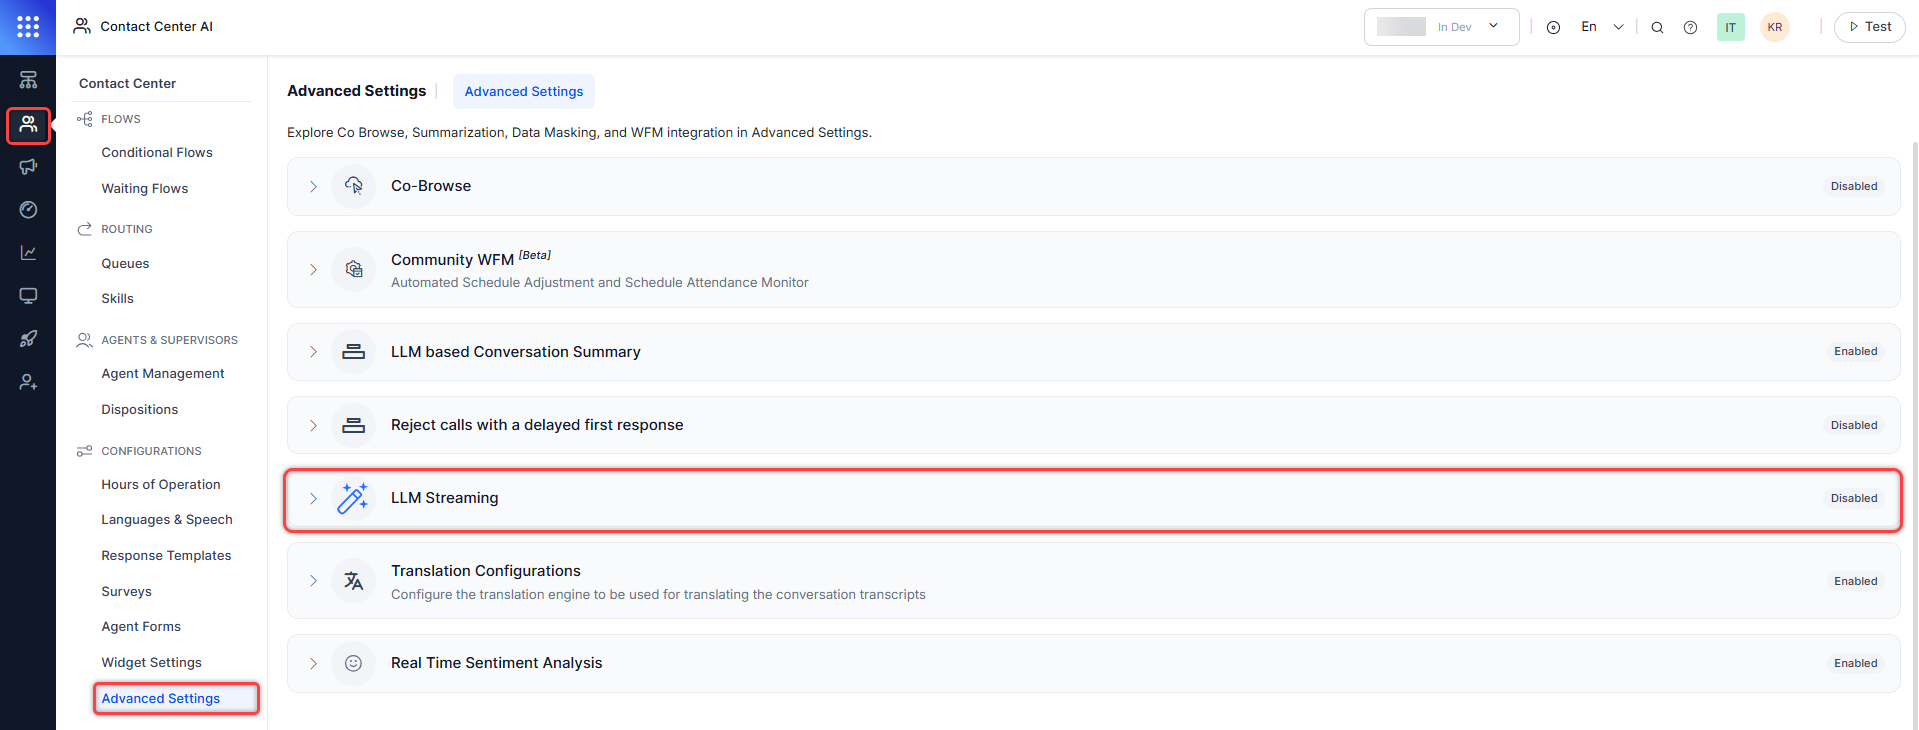Open the app launcher grid icon
This screenshot has width=1919, height=730.
pyautogui.click(x=28, y=27)
